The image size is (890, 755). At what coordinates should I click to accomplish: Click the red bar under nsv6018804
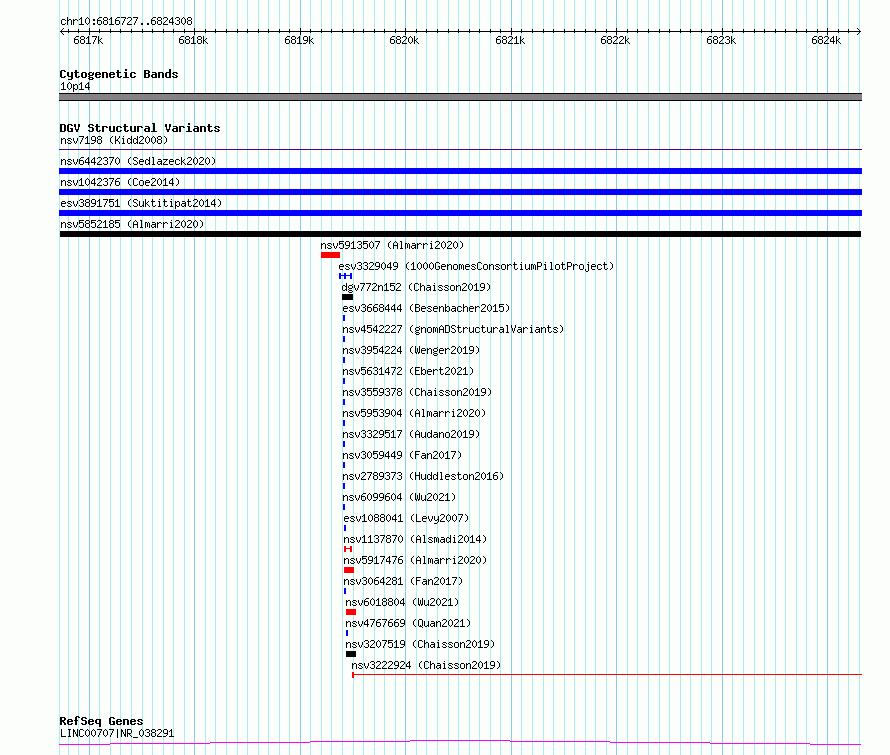(351, 613)
